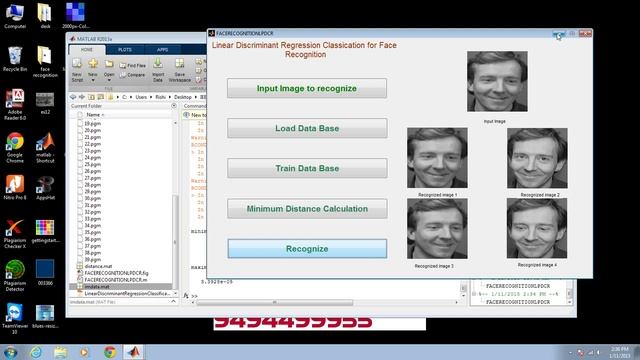Viewport: 640px width, 360px height.
Task: Click the Users segment in the address path
Action: (141, 97)
